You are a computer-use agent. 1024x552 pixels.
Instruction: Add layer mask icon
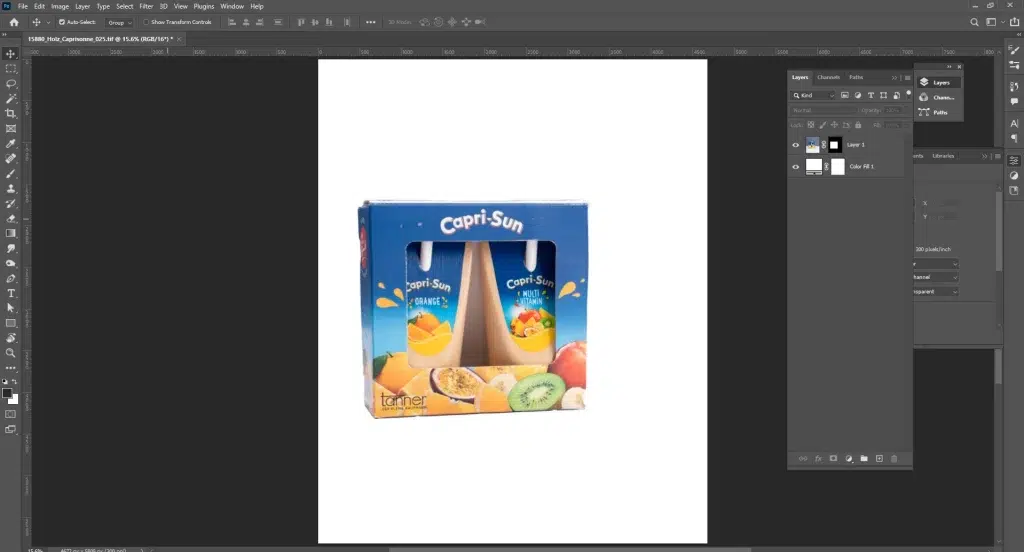(833, 459)
